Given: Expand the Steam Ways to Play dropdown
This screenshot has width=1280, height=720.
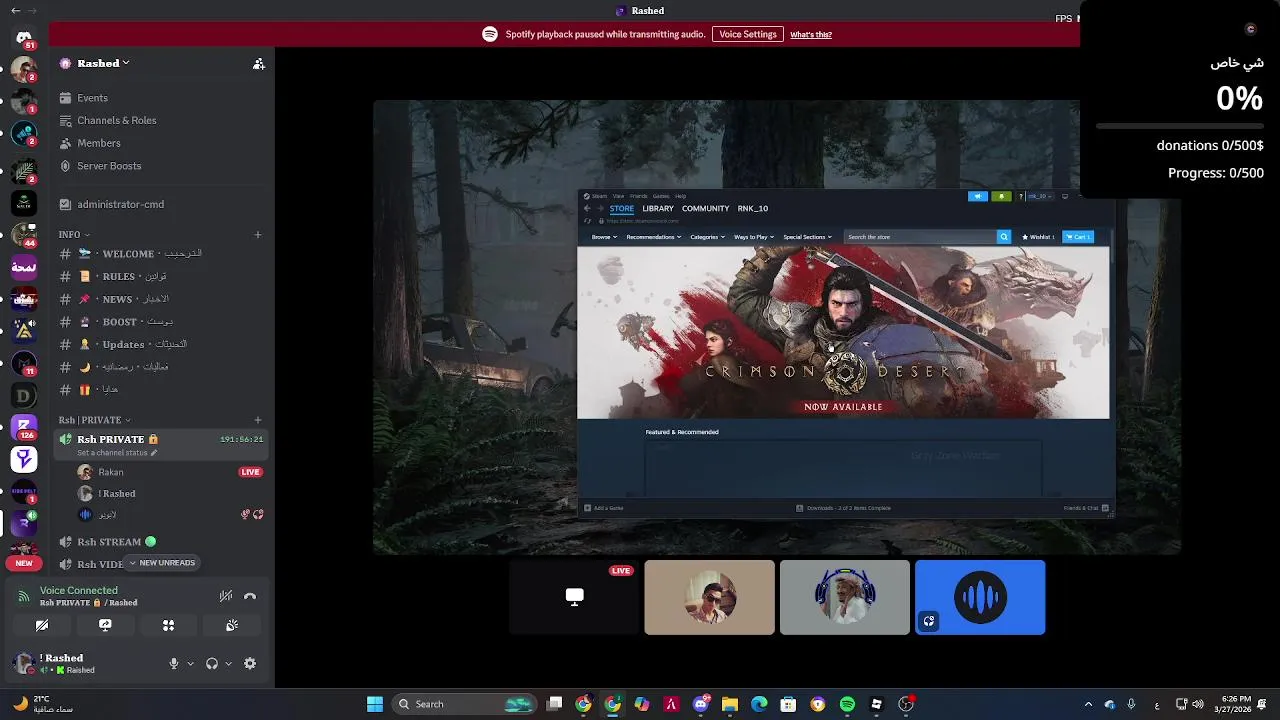Looking at the screenshot, I should coord(754,237).
